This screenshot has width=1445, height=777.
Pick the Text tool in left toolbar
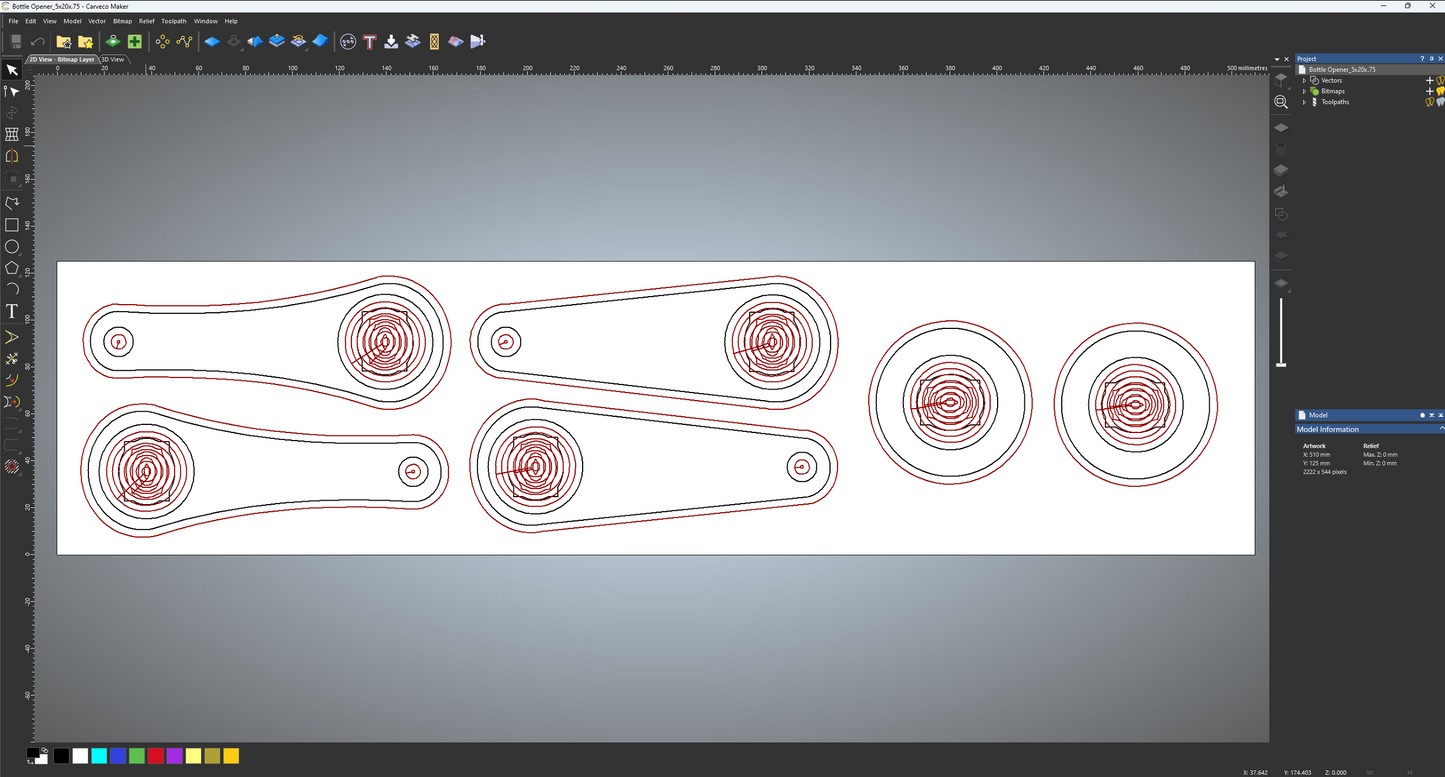(x=12, y=312)
